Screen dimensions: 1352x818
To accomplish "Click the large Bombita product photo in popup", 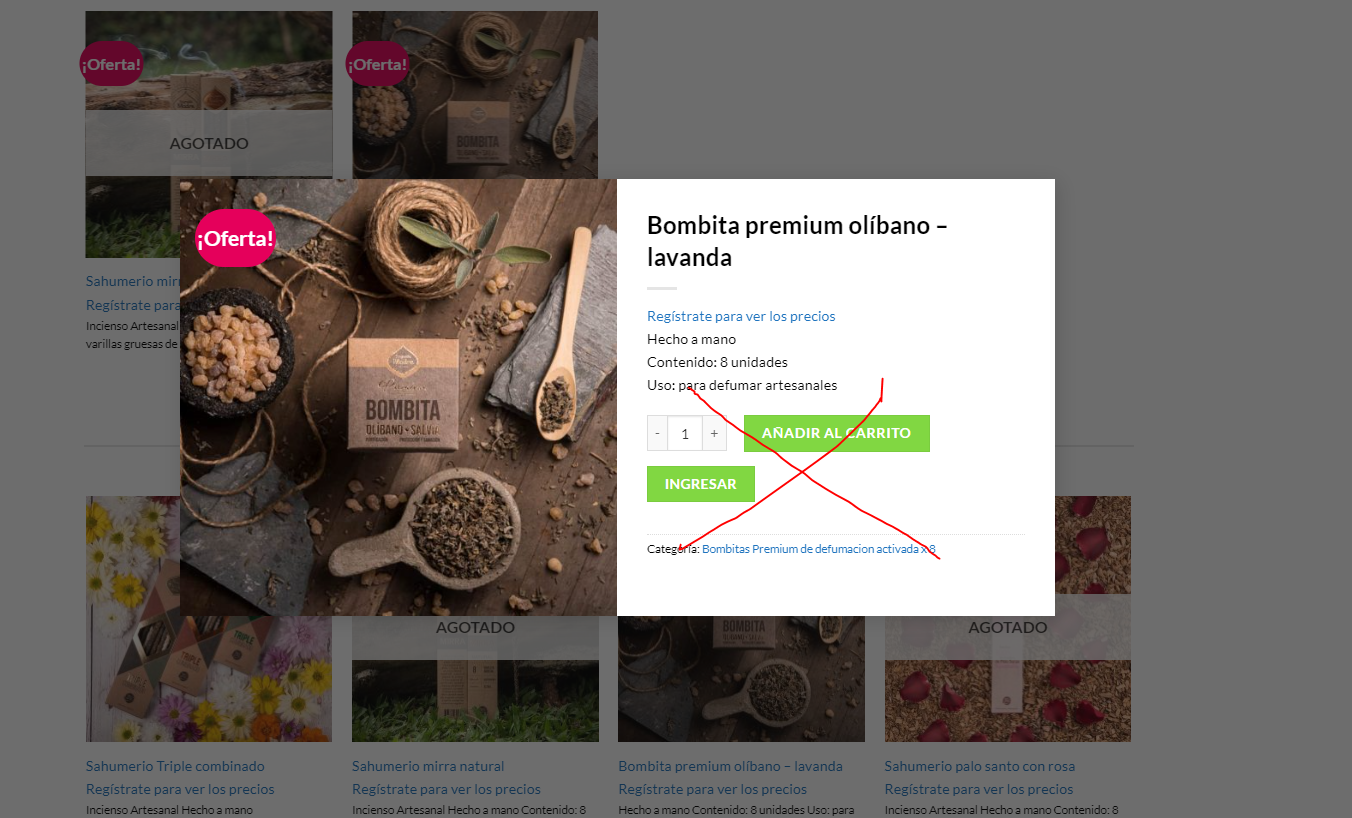I will [398, 397].
